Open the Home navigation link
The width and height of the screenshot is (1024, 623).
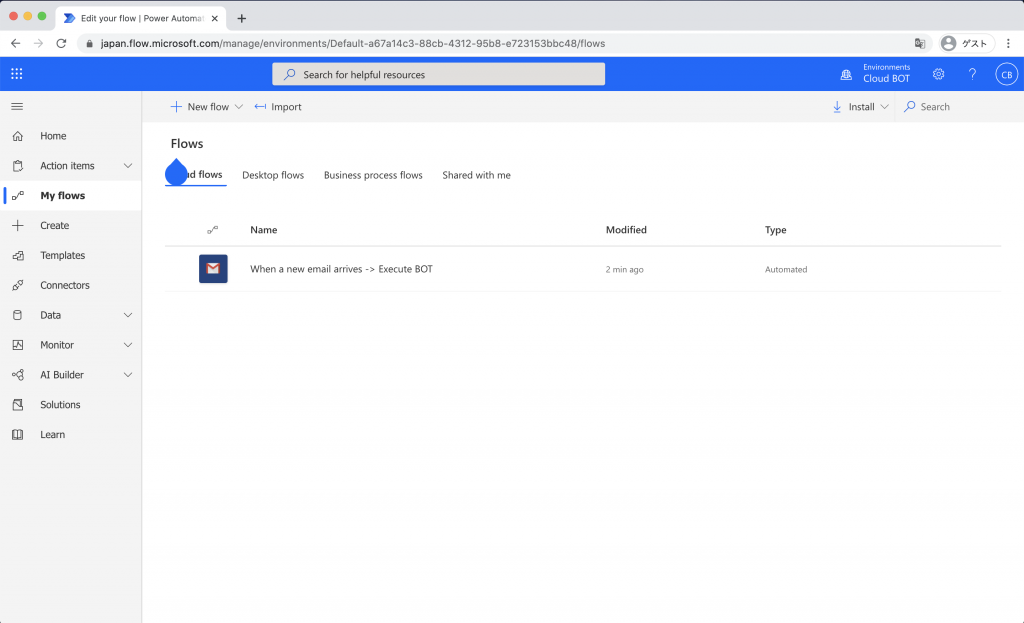coord(53,136)
